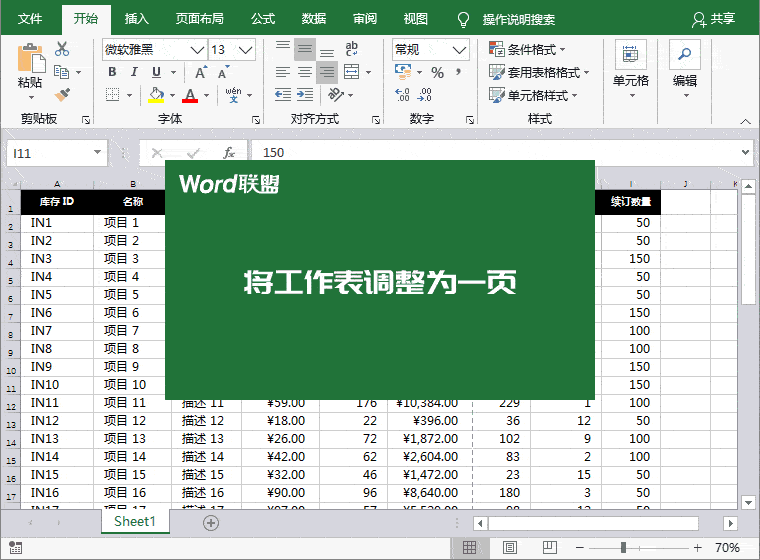The image size is (760, 560).
Task: Open Number format dialog launcher
Action: pyautogui.click(x=469, y=120)
